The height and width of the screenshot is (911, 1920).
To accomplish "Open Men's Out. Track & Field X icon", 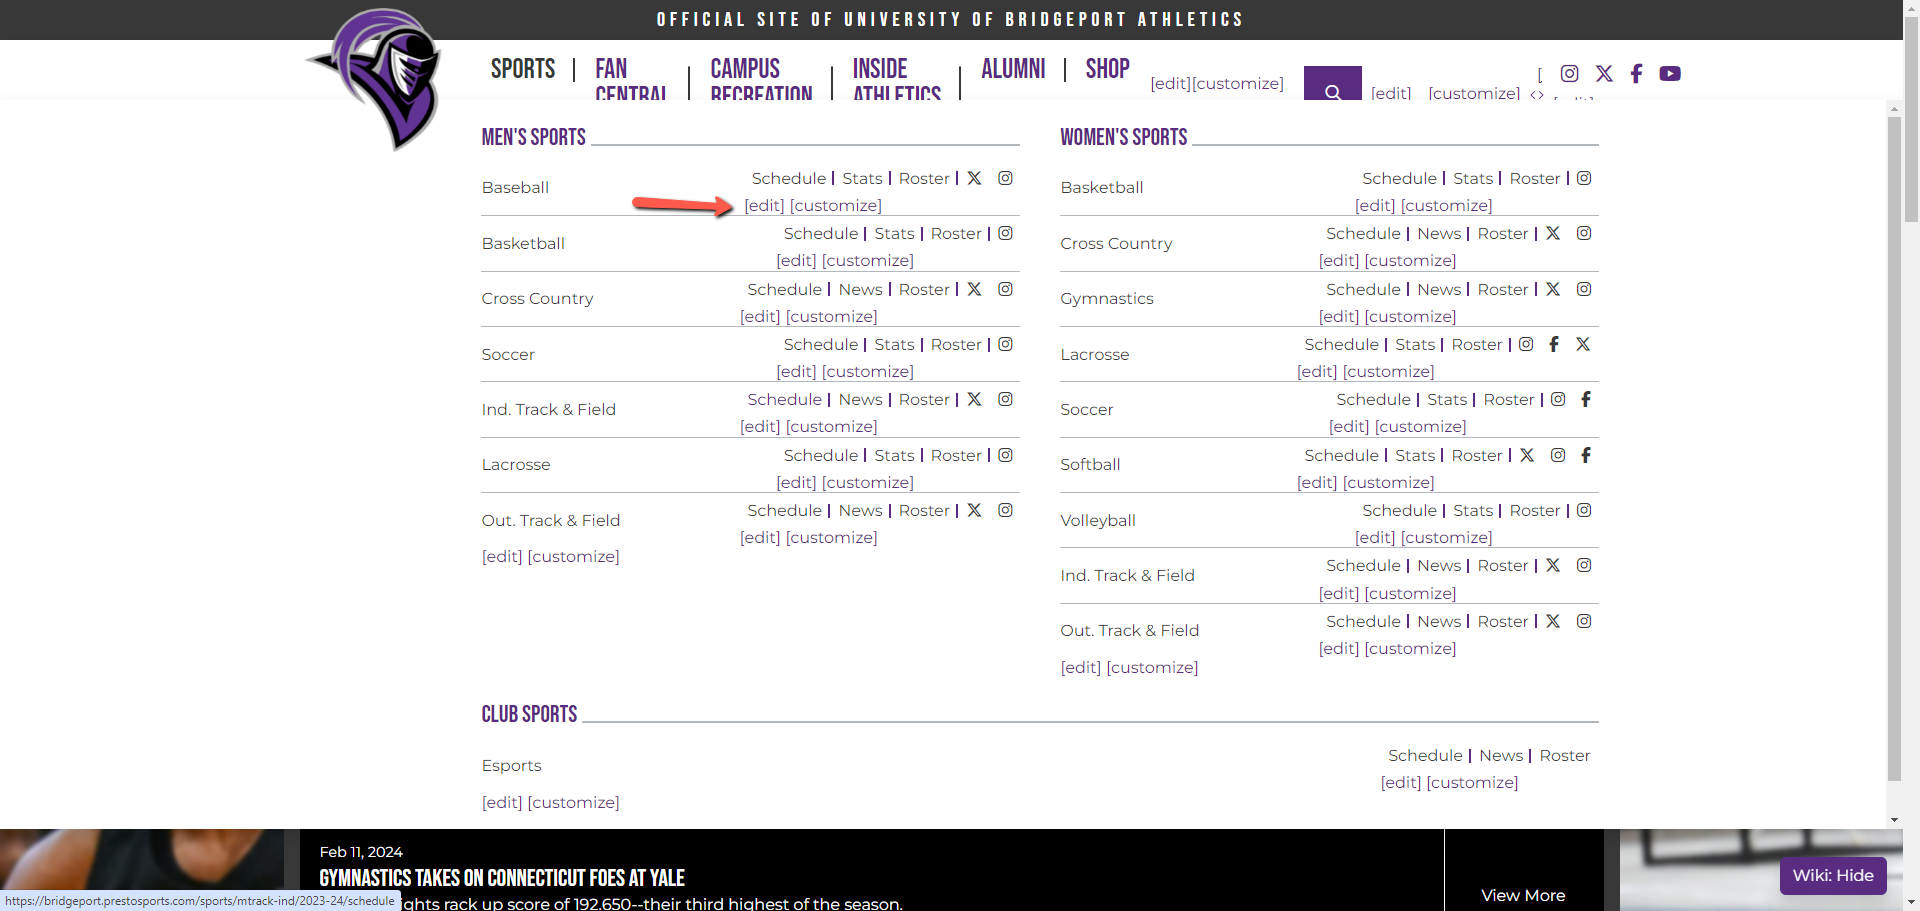I will click(x=974, y=510).
